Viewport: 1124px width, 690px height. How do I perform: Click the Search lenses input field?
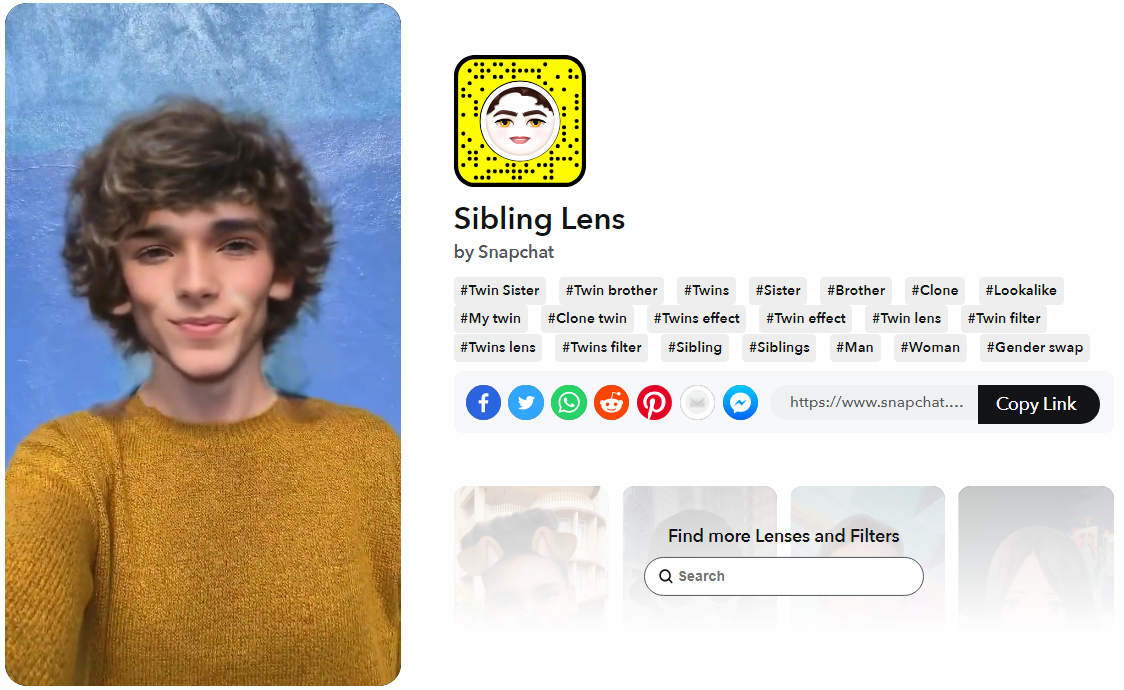point(784,576)
